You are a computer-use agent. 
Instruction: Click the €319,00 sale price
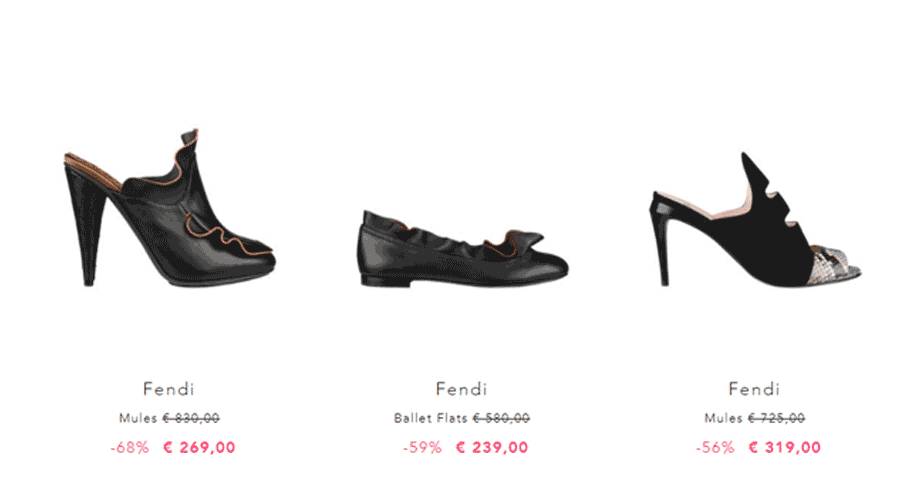785,447
